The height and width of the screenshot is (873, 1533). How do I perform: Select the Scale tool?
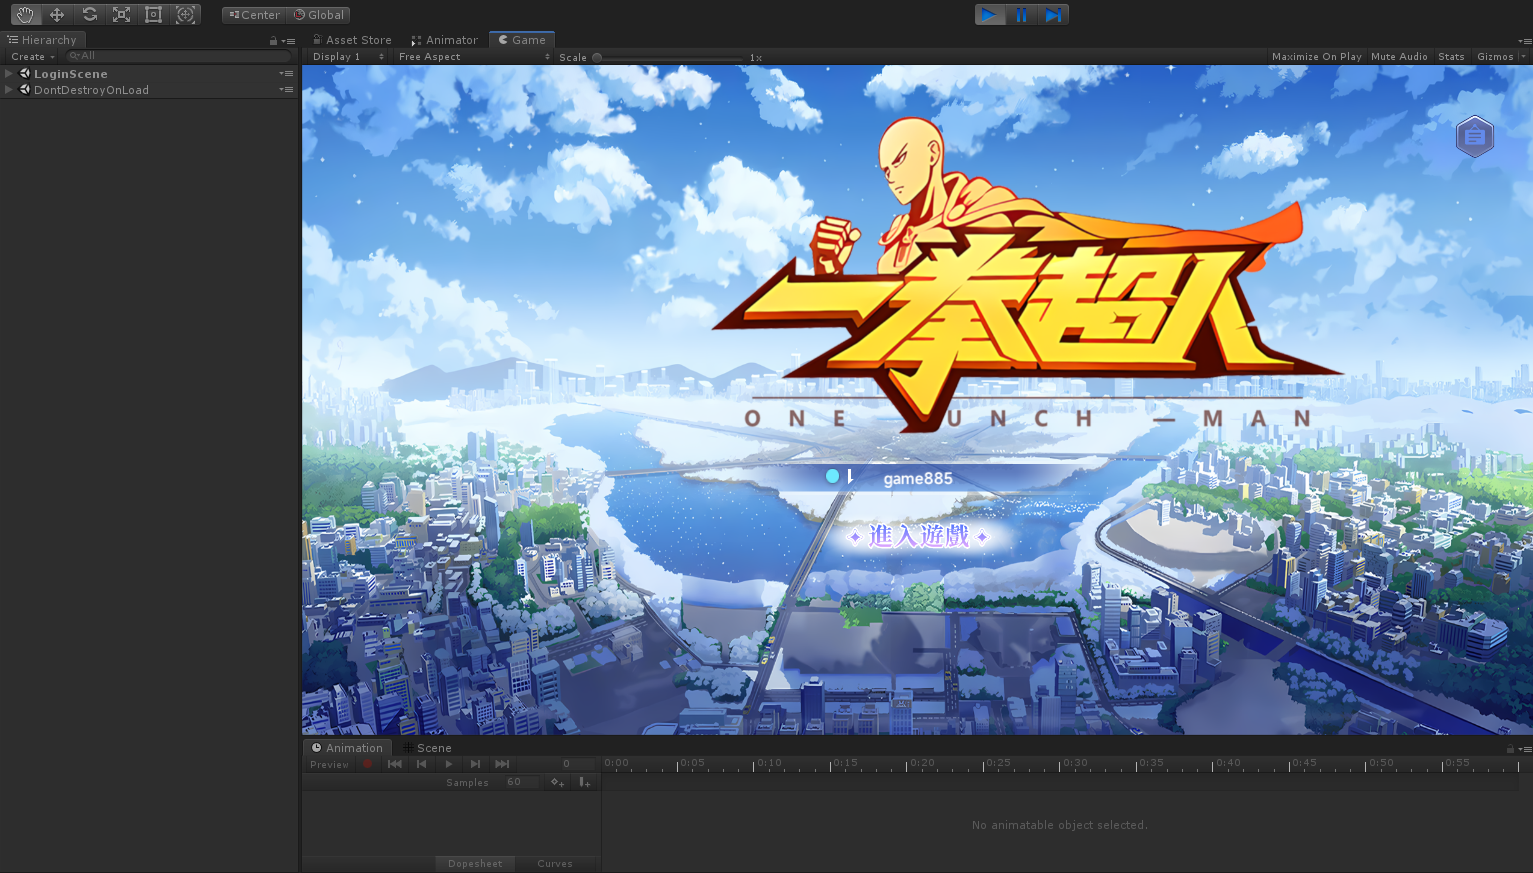click(121, 15)
